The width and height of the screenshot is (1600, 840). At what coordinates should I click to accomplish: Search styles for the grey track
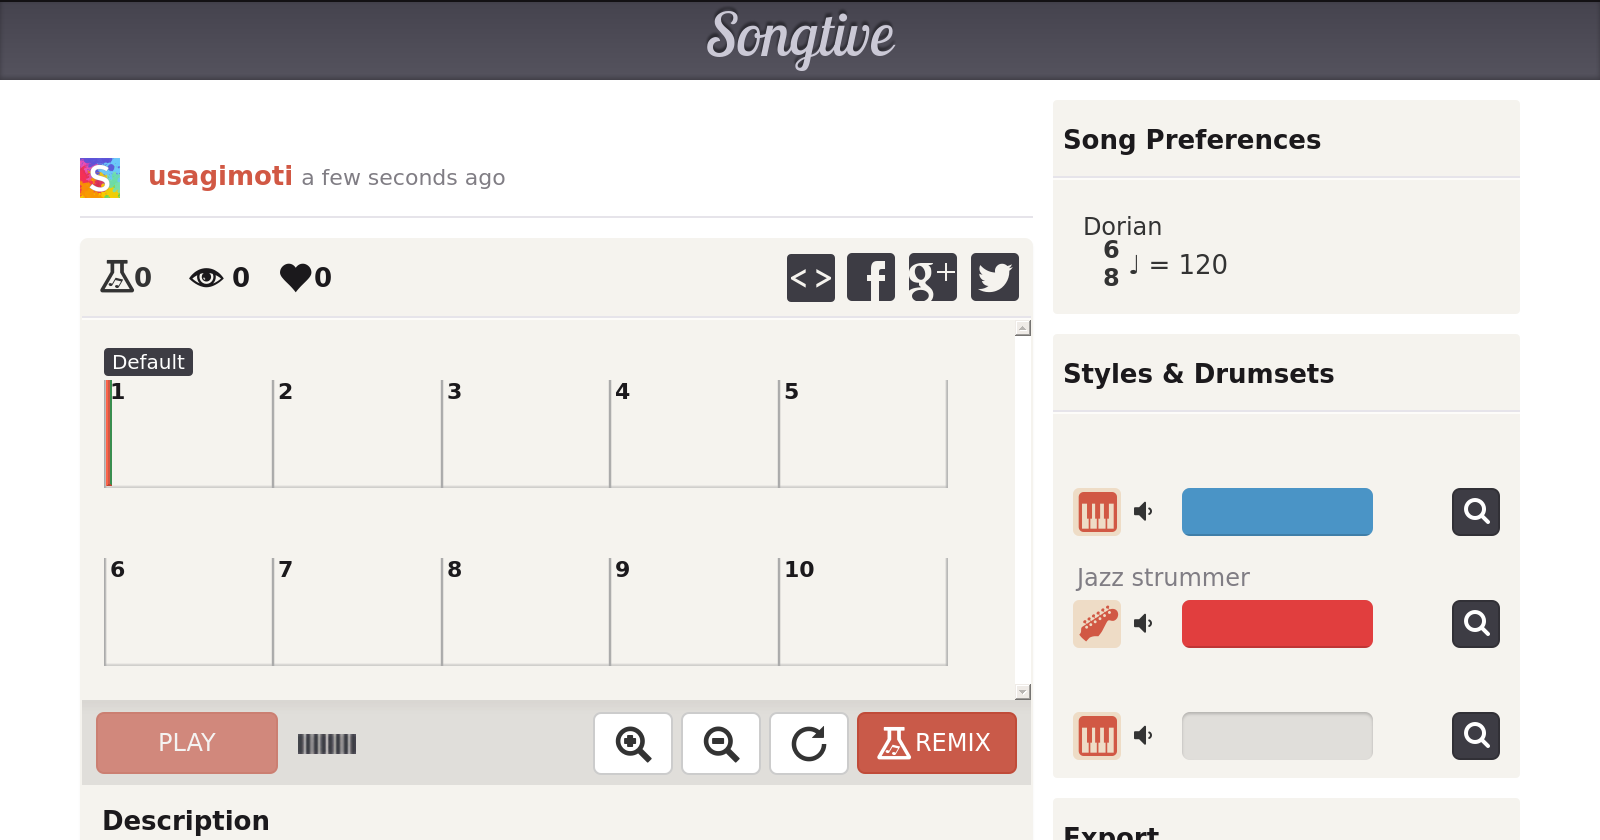pyautogui.click(x=1476, y=736)
